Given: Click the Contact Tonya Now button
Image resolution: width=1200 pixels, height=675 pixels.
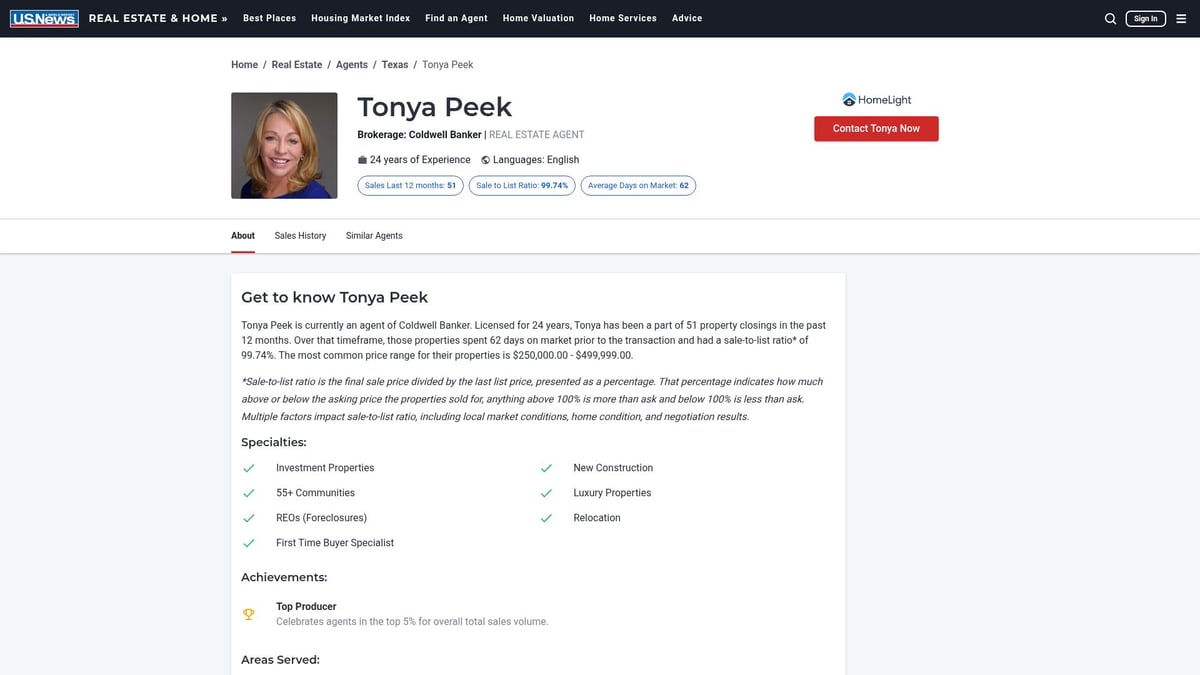Looking at the screenshot, I should click(x=876, y=128).
